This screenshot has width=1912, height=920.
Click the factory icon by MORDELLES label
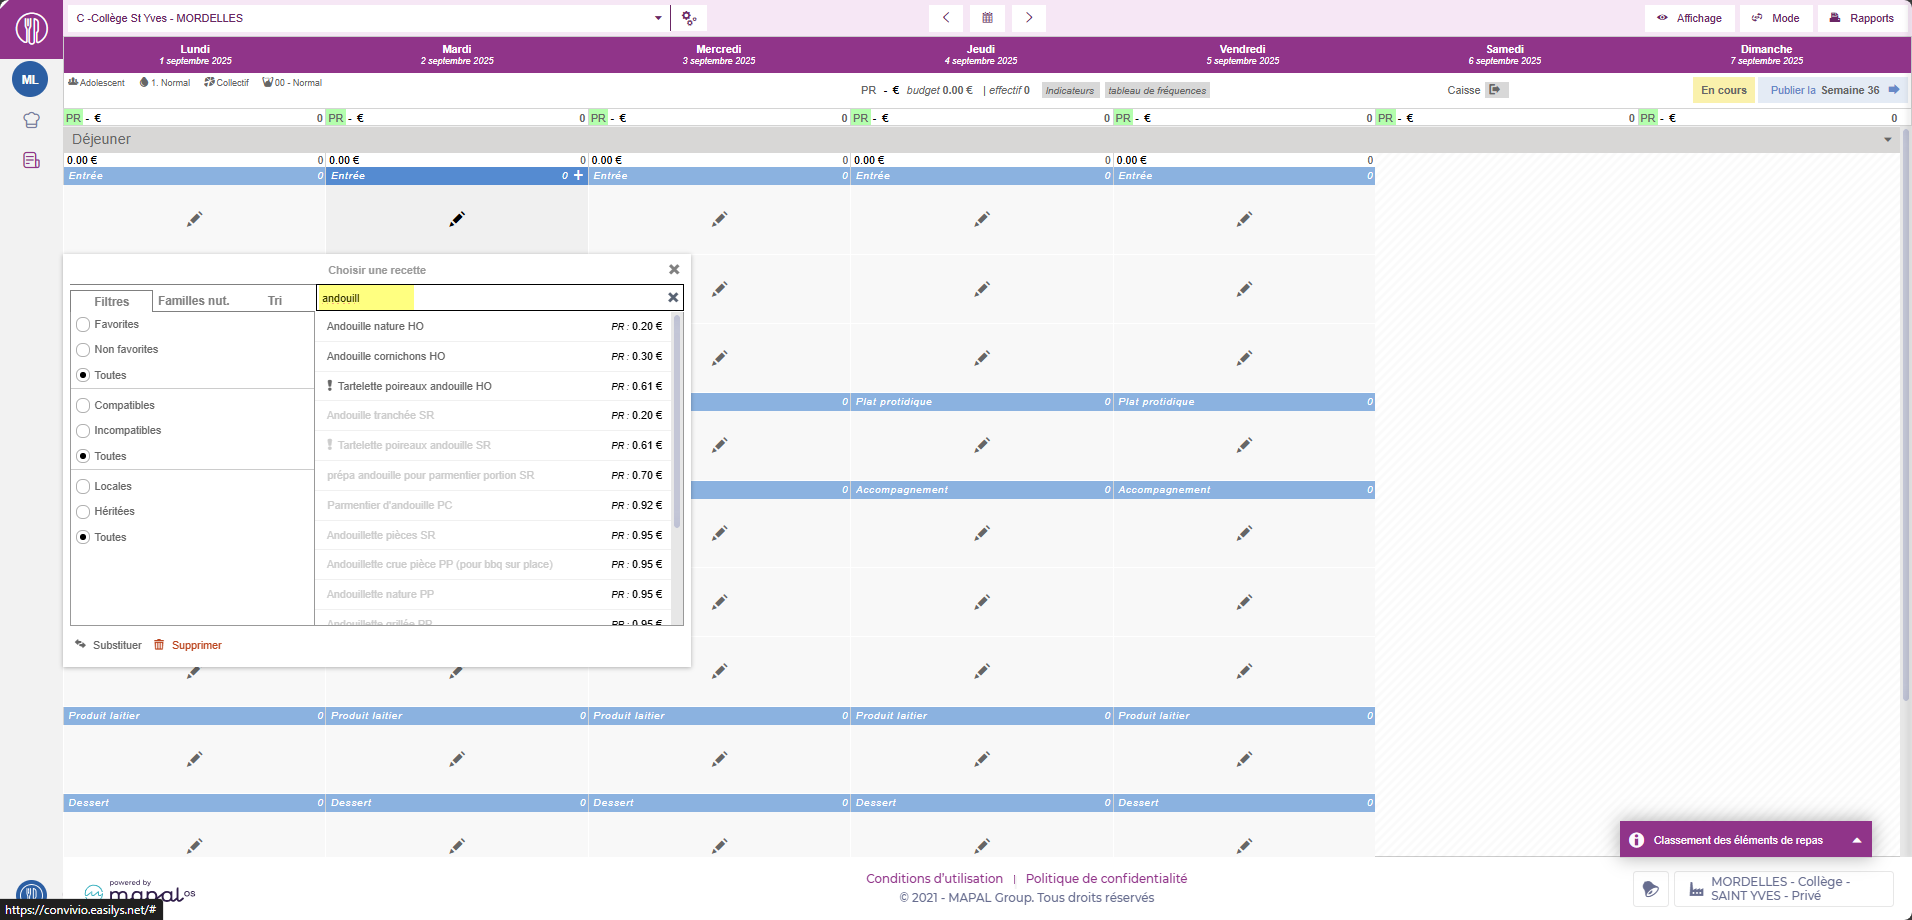pyautogui.click(x=1696, y=889)
